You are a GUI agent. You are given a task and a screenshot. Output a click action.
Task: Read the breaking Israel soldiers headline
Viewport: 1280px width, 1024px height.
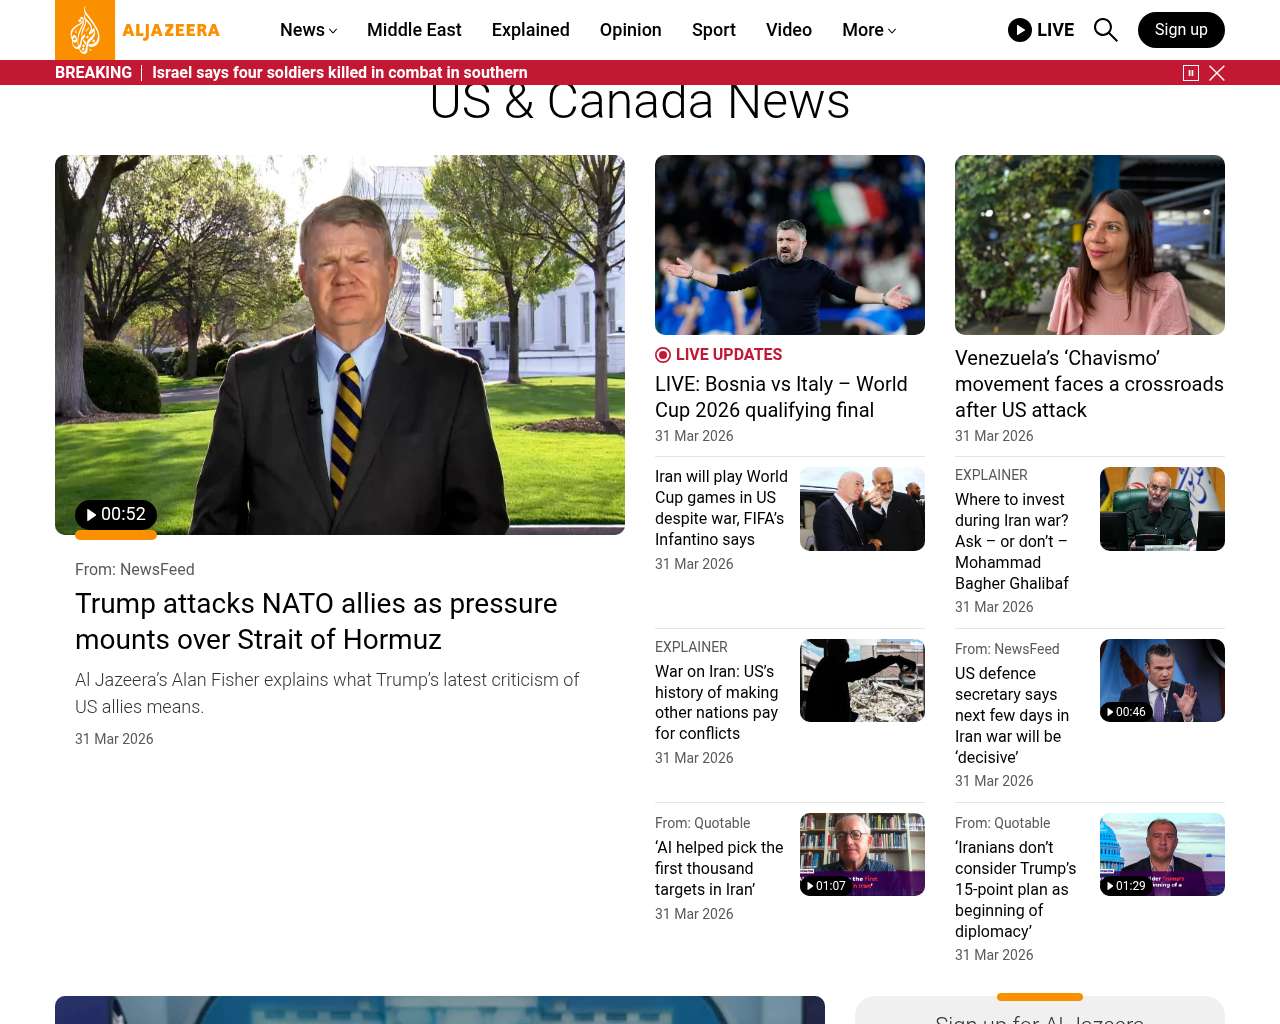[x=339, y=73]
